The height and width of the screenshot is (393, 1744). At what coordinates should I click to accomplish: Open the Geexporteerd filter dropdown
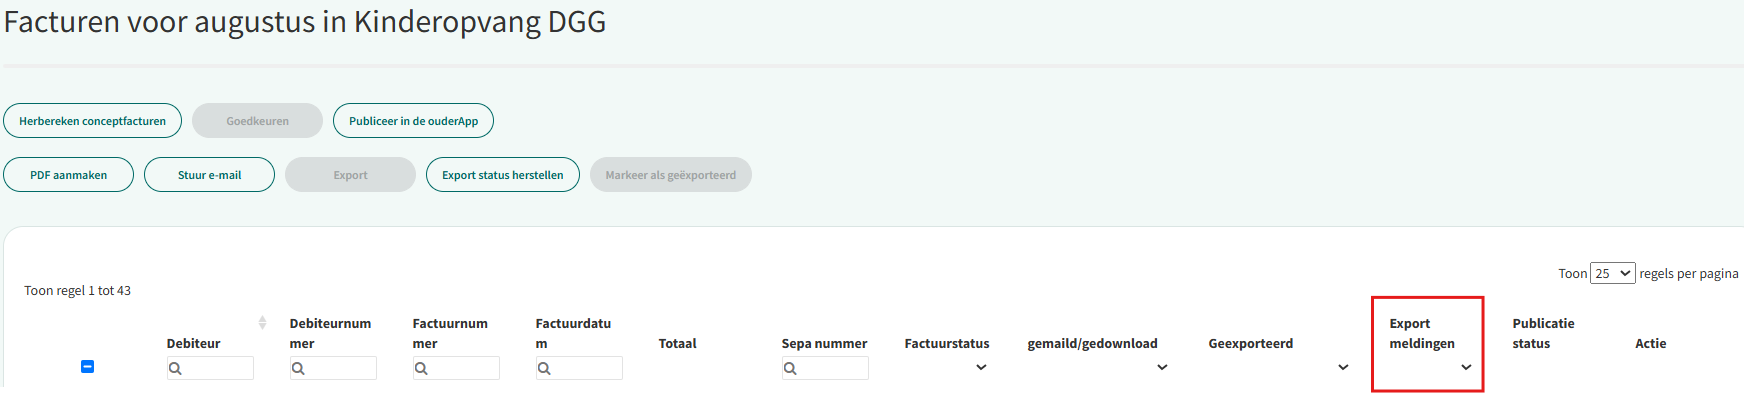[x=1343, y=367]
